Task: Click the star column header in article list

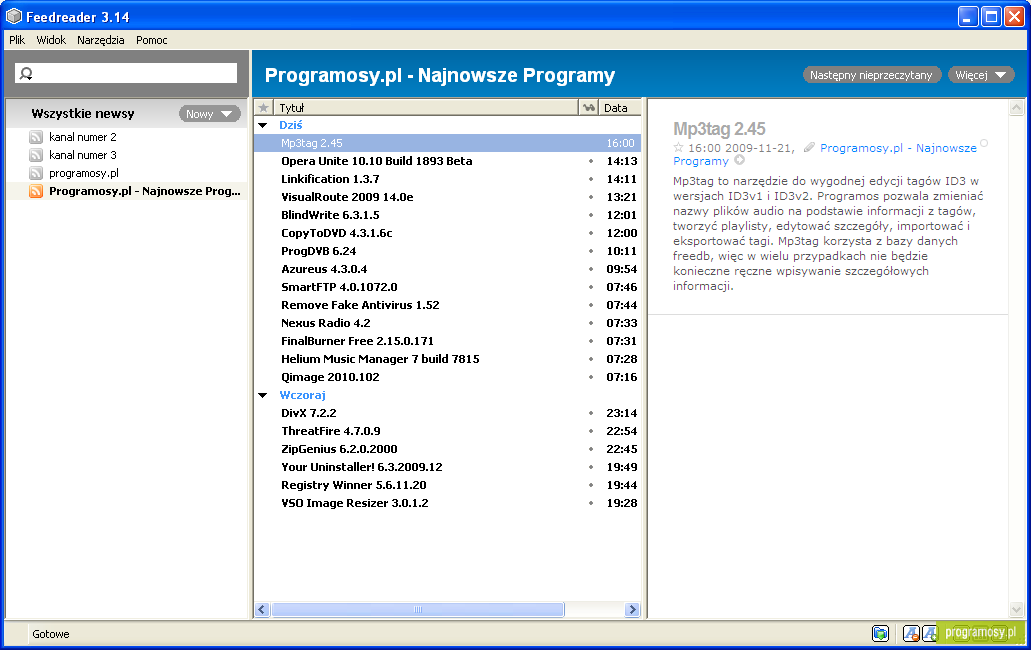Action: click(x=264, y=108)
